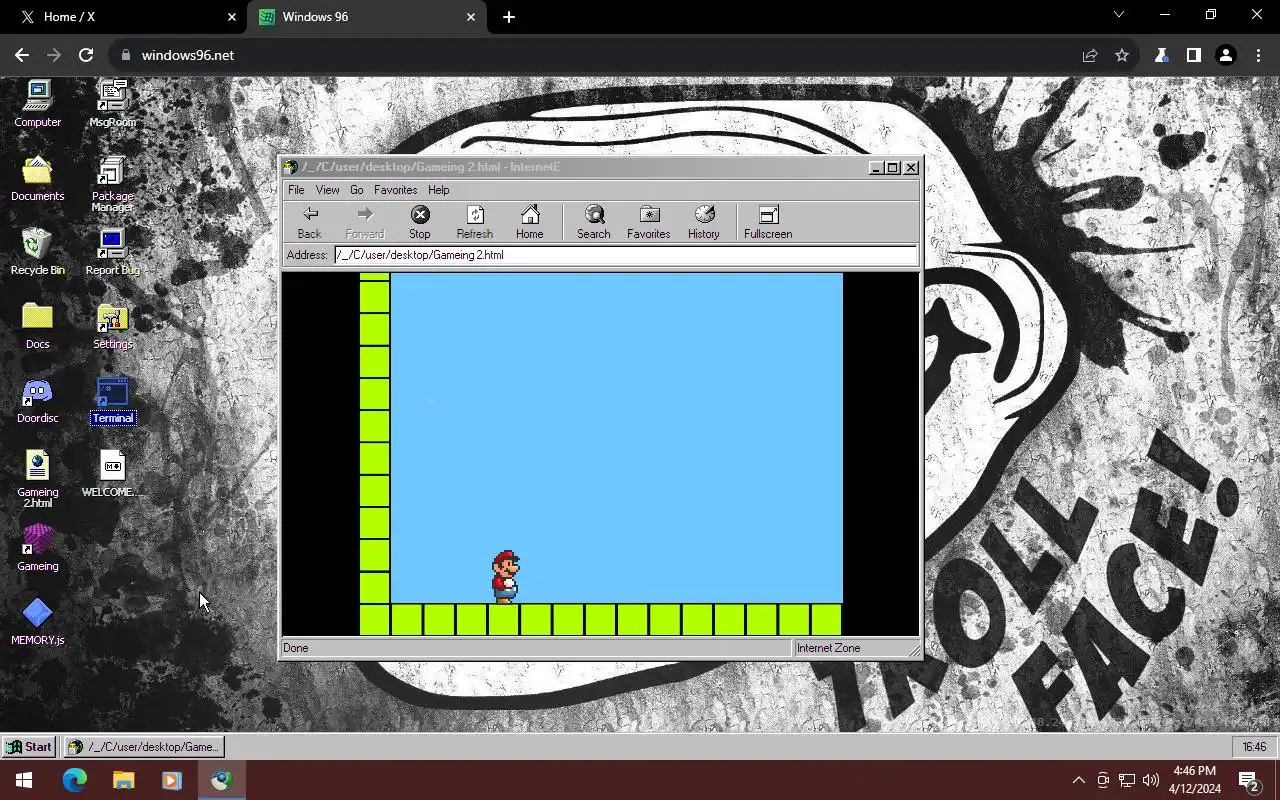
Task: Open Settings desktop icon
Action: (x=113, y=326)
